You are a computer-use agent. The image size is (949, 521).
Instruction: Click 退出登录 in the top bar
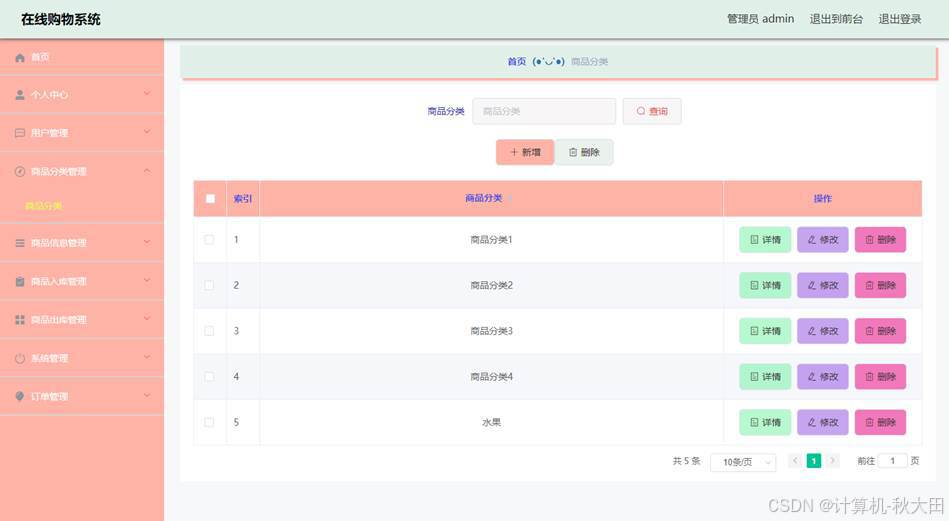[899, 19]
